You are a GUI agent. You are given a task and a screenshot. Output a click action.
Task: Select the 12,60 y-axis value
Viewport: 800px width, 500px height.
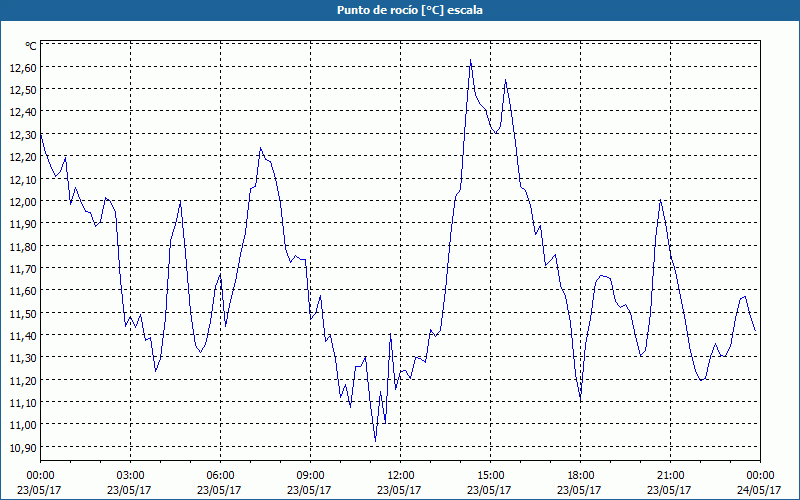click(23, 67)
